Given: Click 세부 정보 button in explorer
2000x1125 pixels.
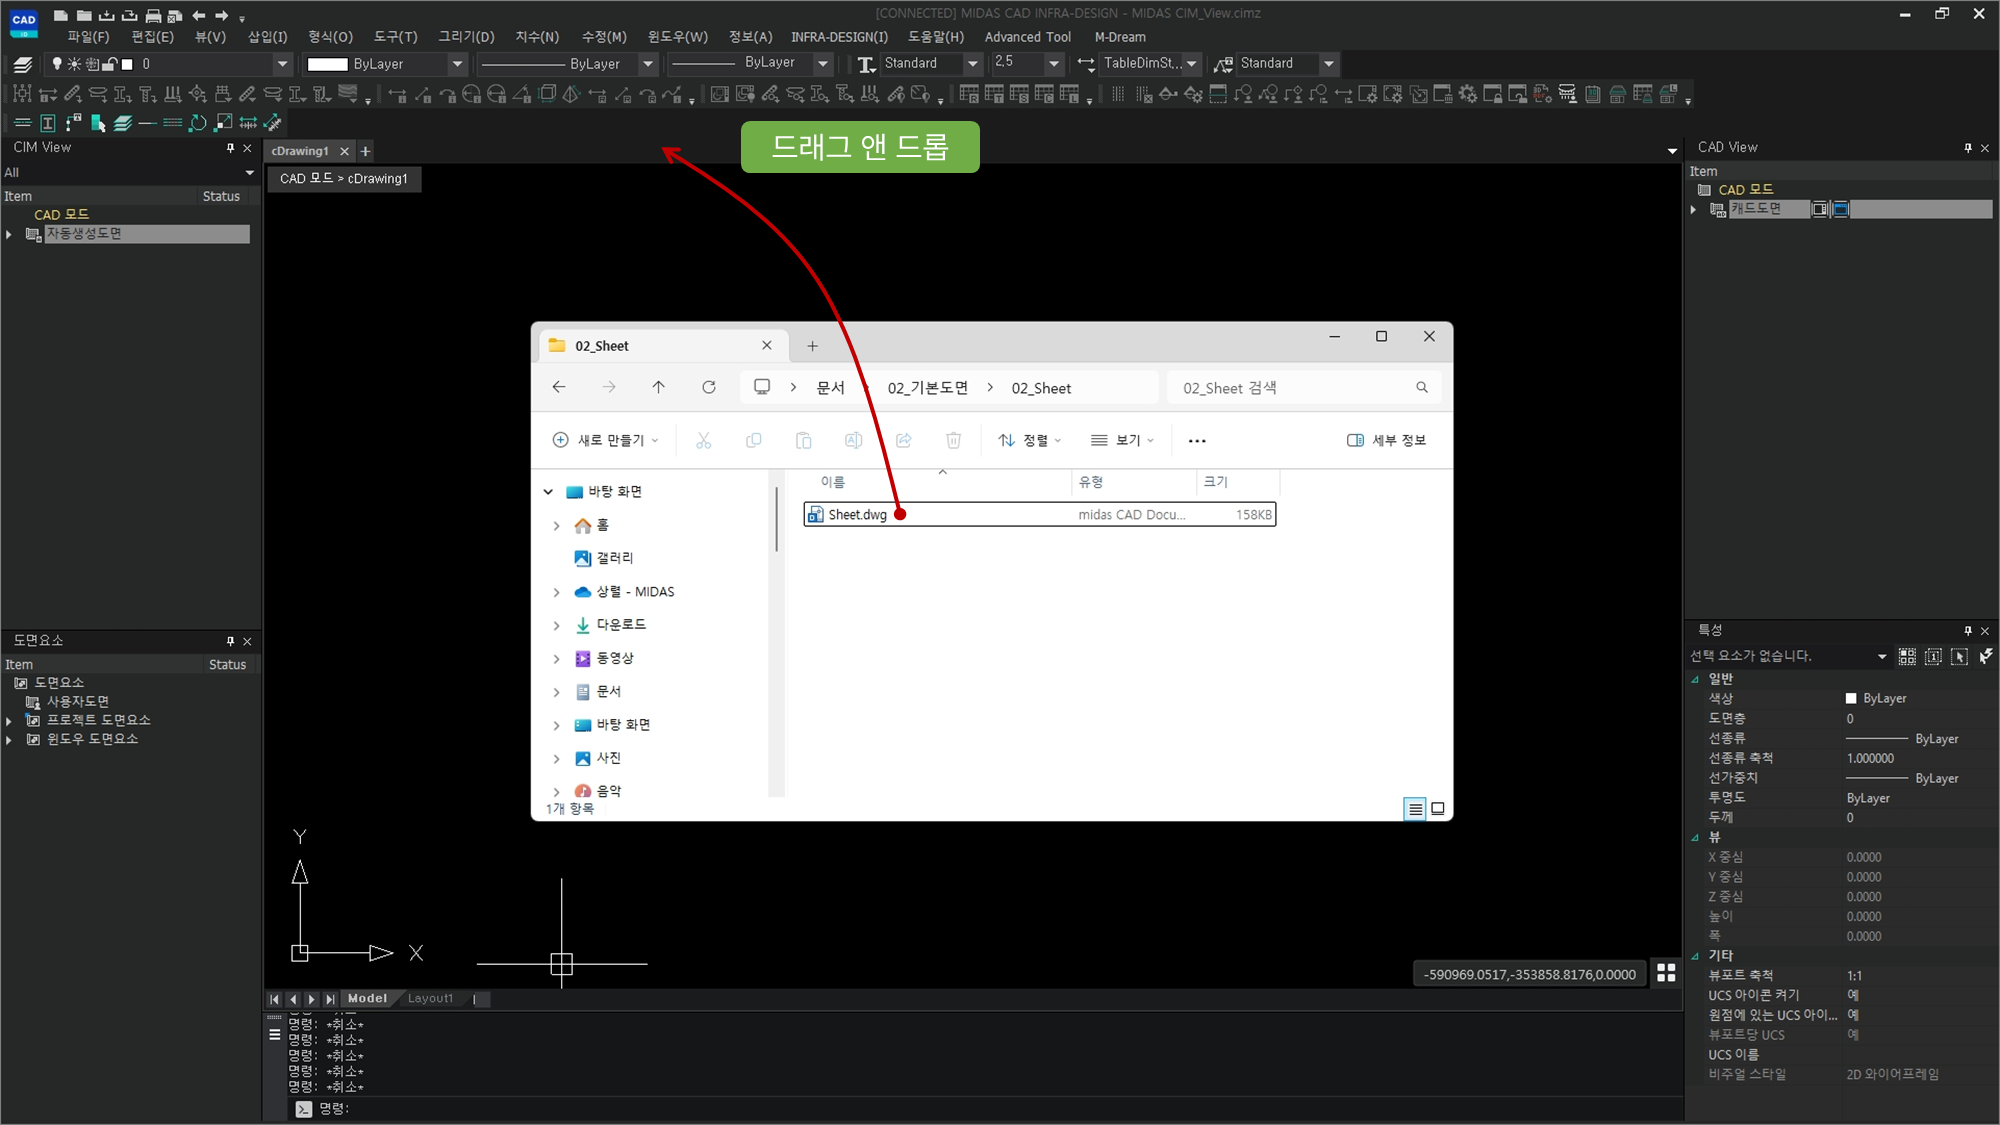Looking at the screenshot, I should click(x=1386, y=440).
